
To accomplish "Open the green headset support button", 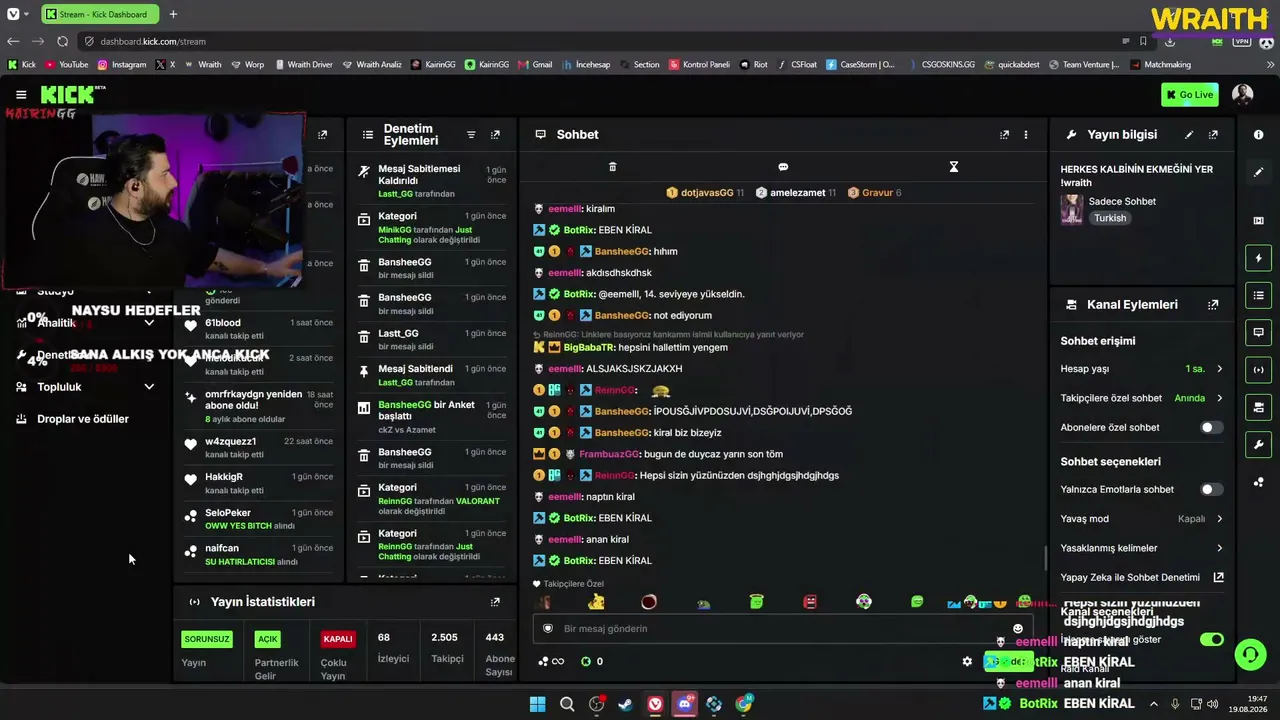I will [1250, 655].
